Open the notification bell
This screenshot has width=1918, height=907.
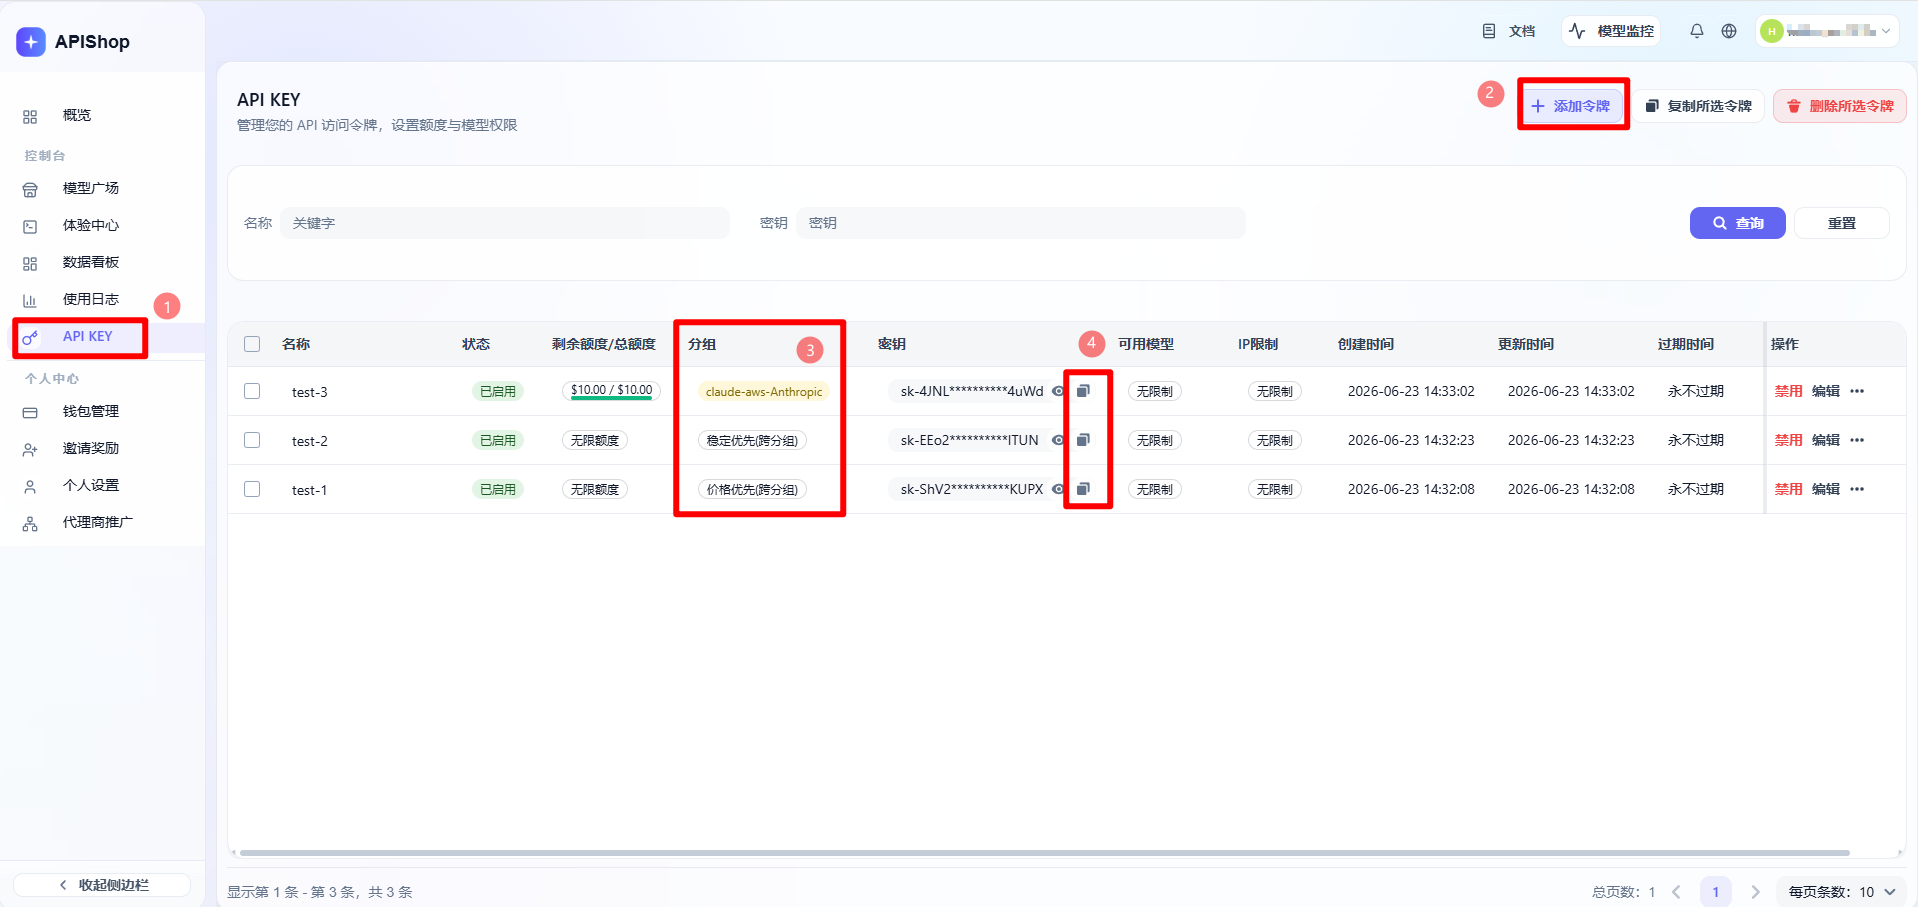(1697, 31)
